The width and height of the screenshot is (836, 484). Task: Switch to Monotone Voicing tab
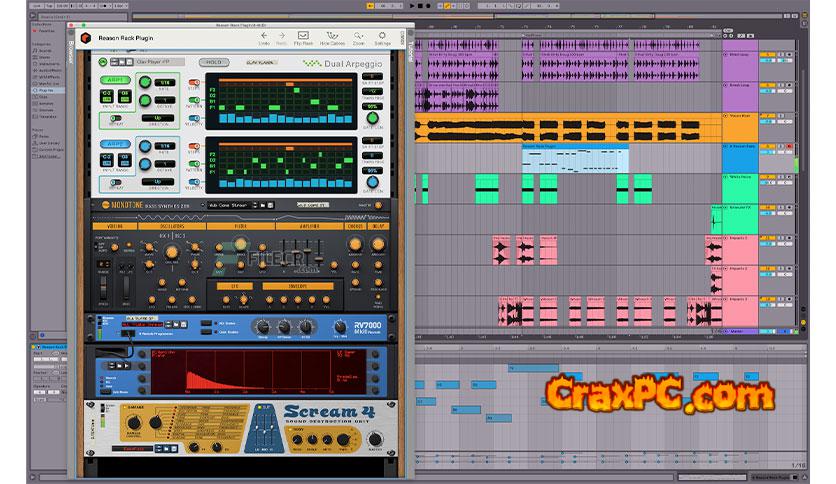115,226
